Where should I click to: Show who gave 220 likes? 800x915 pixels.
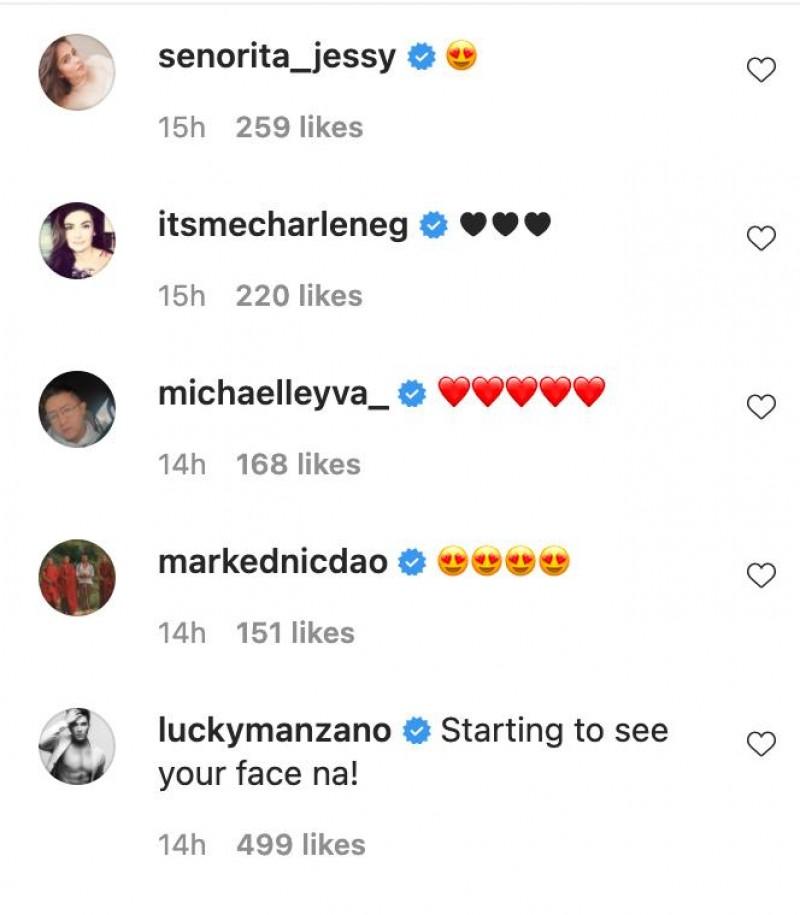pyautogui.click(x=299, y=296)
